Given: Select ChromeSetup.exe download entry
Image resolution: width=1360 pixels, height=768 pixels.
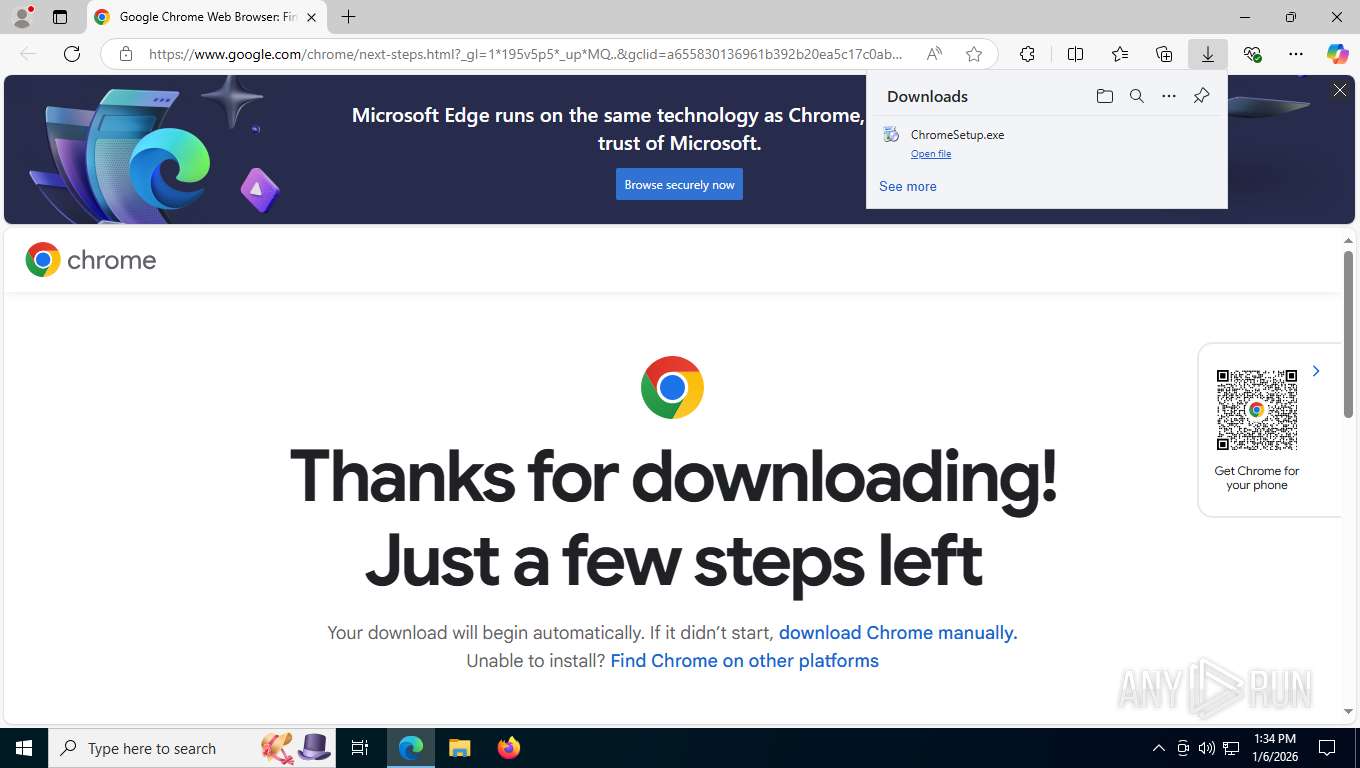Looking at the screenshot, I should pyautogui.click(x=1046, y=143).
